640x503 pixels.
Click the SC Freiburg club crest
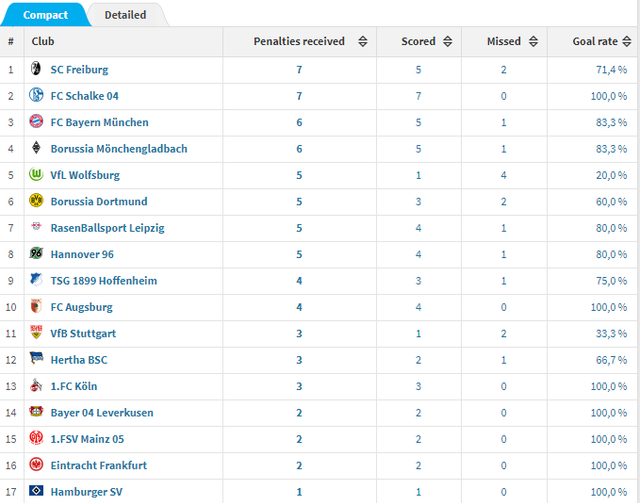coord(36,69)
